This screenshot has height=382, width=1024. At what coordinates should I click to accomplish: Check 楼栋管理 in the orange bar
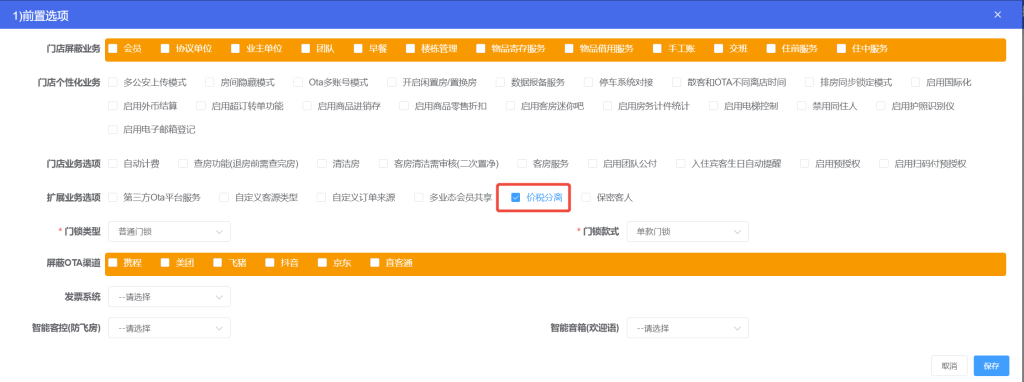411,48
